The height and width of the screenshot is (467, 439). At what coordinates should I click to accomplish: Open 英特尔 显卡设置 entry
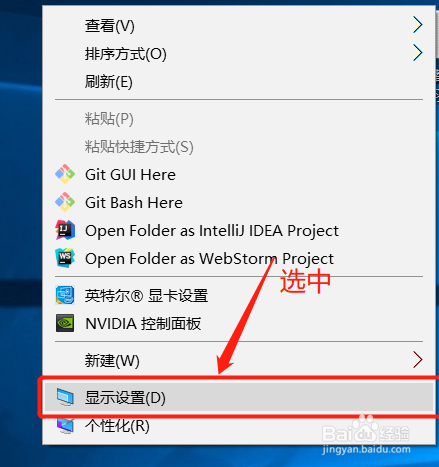pyautogui.click(x=239, y=295)
